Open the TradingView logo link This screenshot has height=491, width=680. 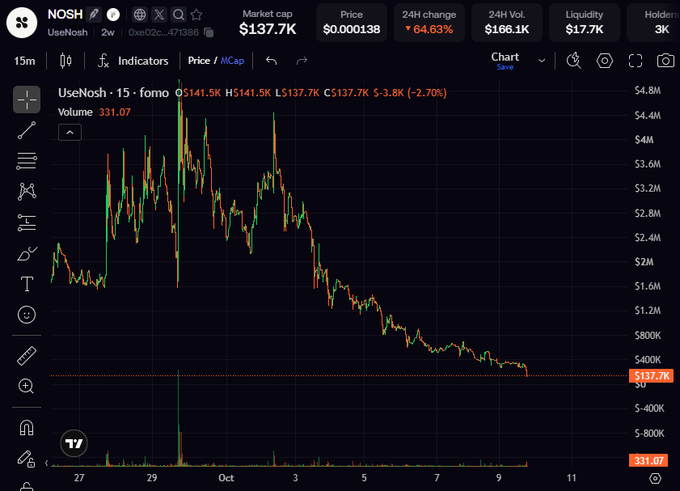(74, 443)
